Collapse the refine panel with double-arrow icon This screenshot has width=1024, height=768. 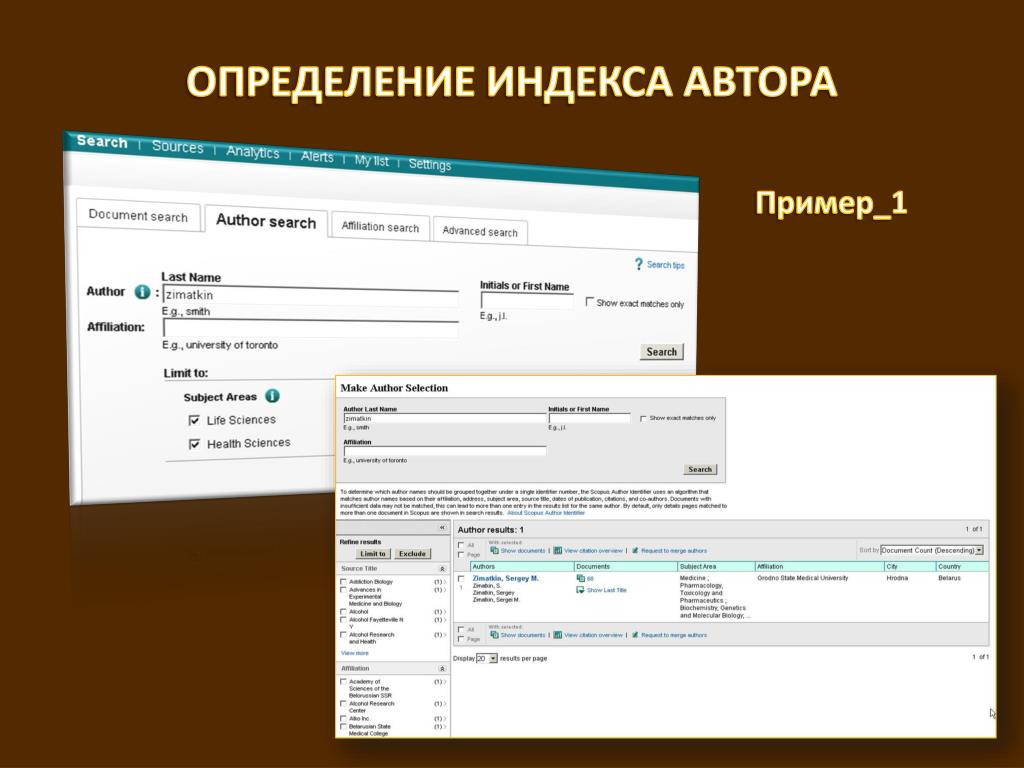click(x=442, y=528)
